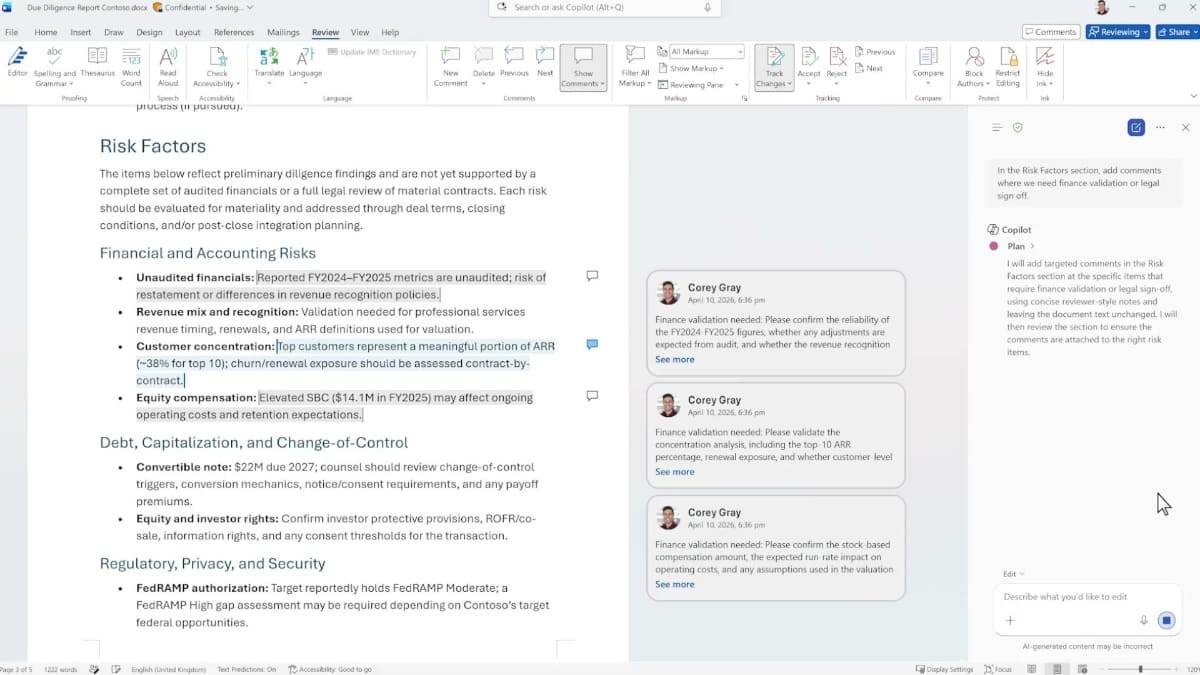Jump to Previous change in Tracking group
Viewport: 1200px width, 675px height.
875,52
